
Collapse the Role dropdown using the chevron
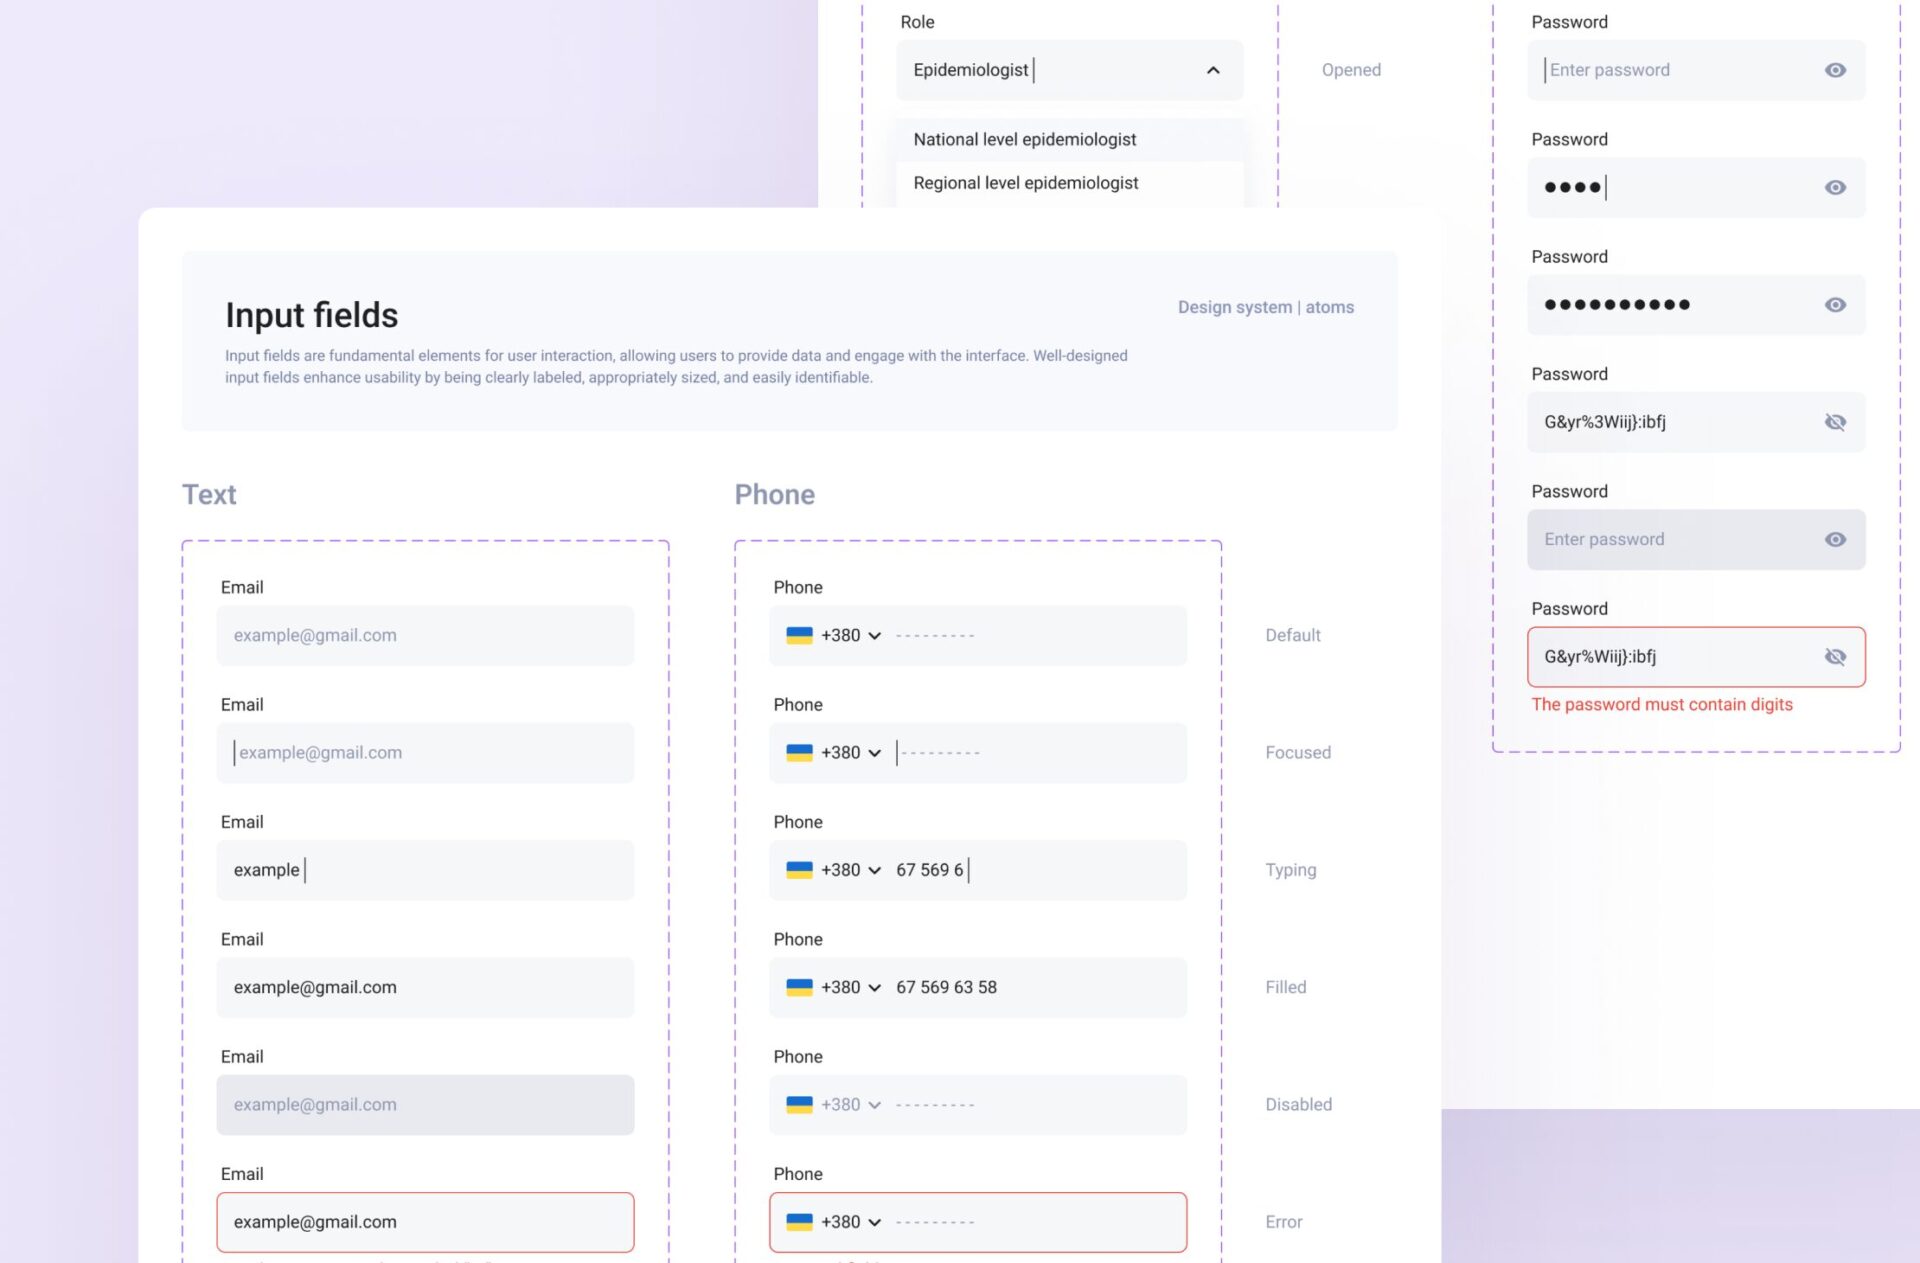click(1213, 70)
